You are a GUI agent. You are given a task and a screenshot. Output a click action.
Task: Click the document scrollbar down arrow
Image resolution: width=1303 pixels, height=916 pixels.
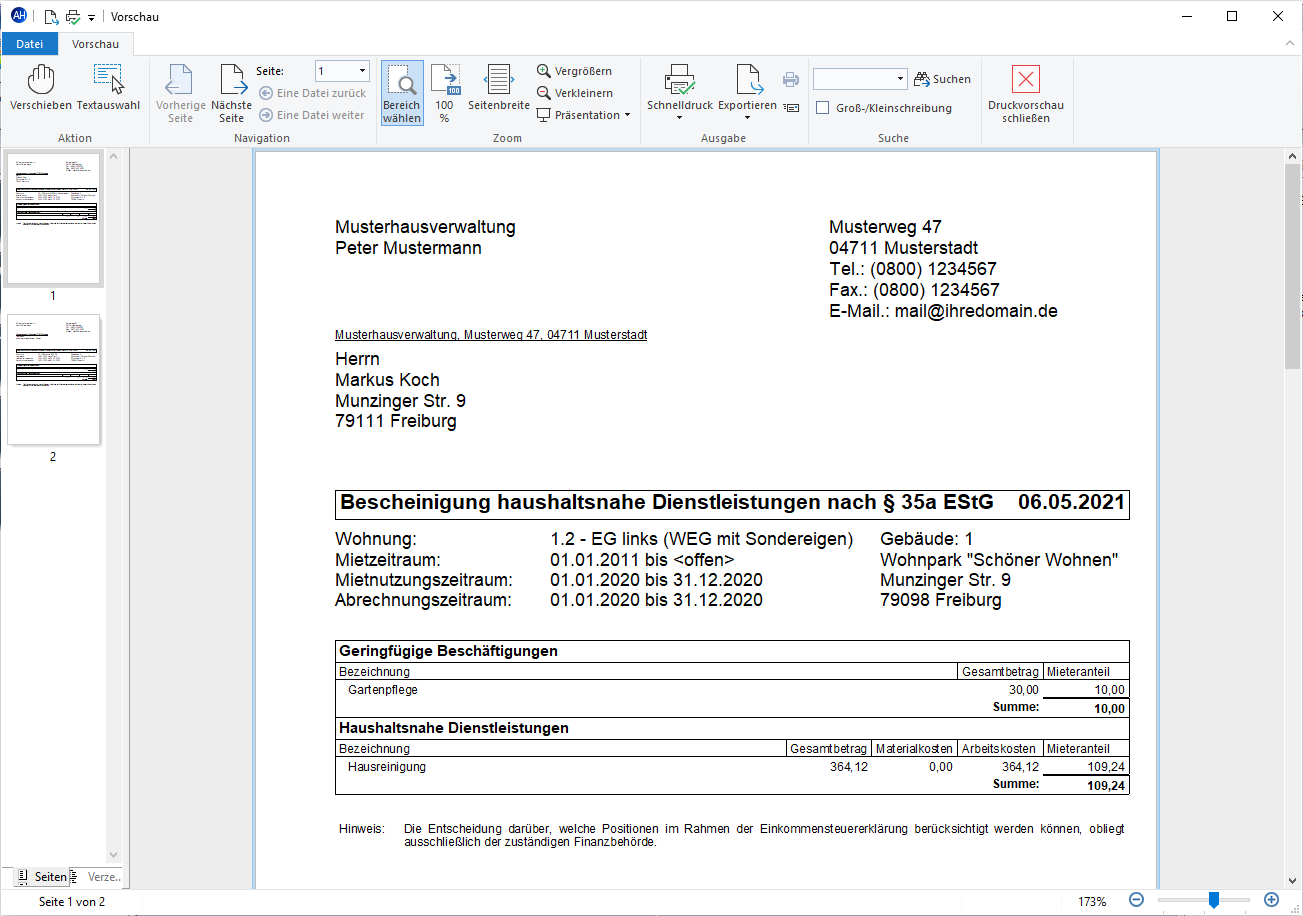[x=1292, y=881]
